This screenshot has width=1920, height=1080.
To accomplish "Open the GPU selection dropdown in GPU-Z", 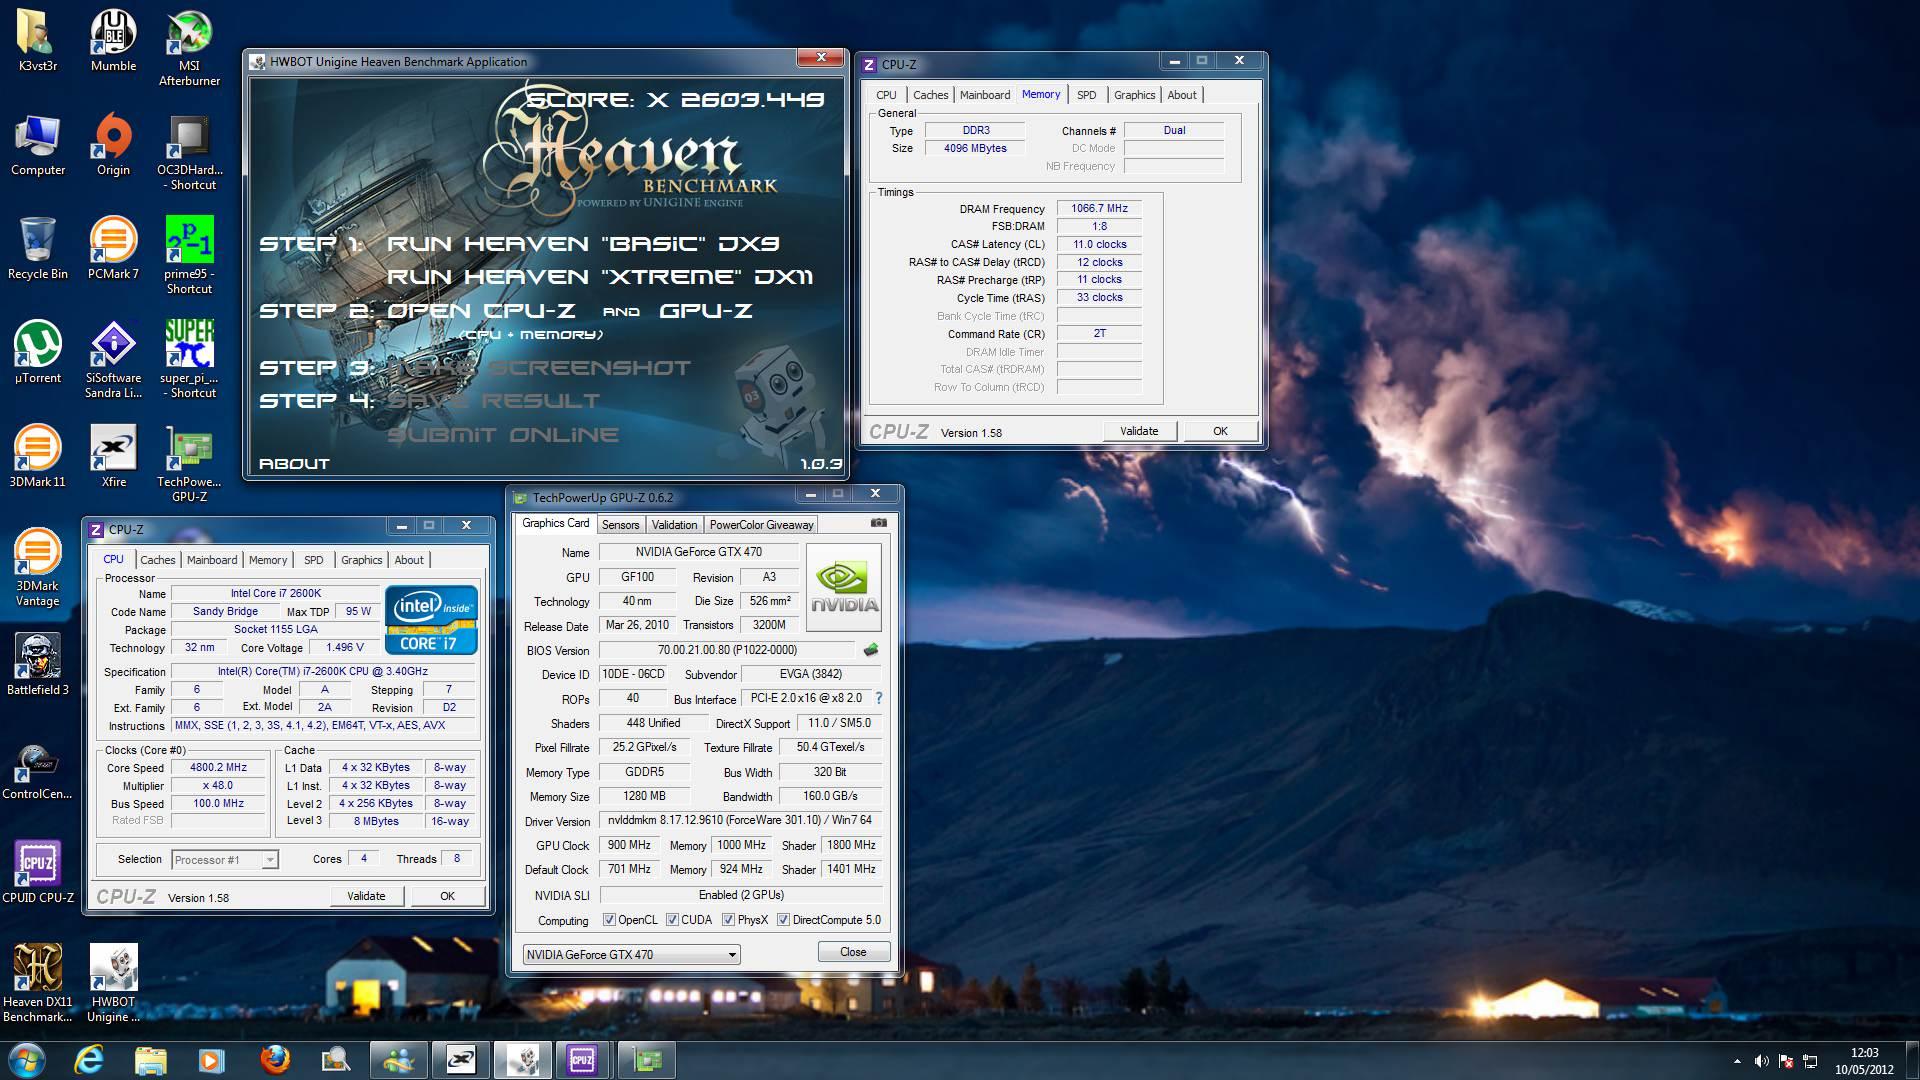I will [x=631, y=955].
